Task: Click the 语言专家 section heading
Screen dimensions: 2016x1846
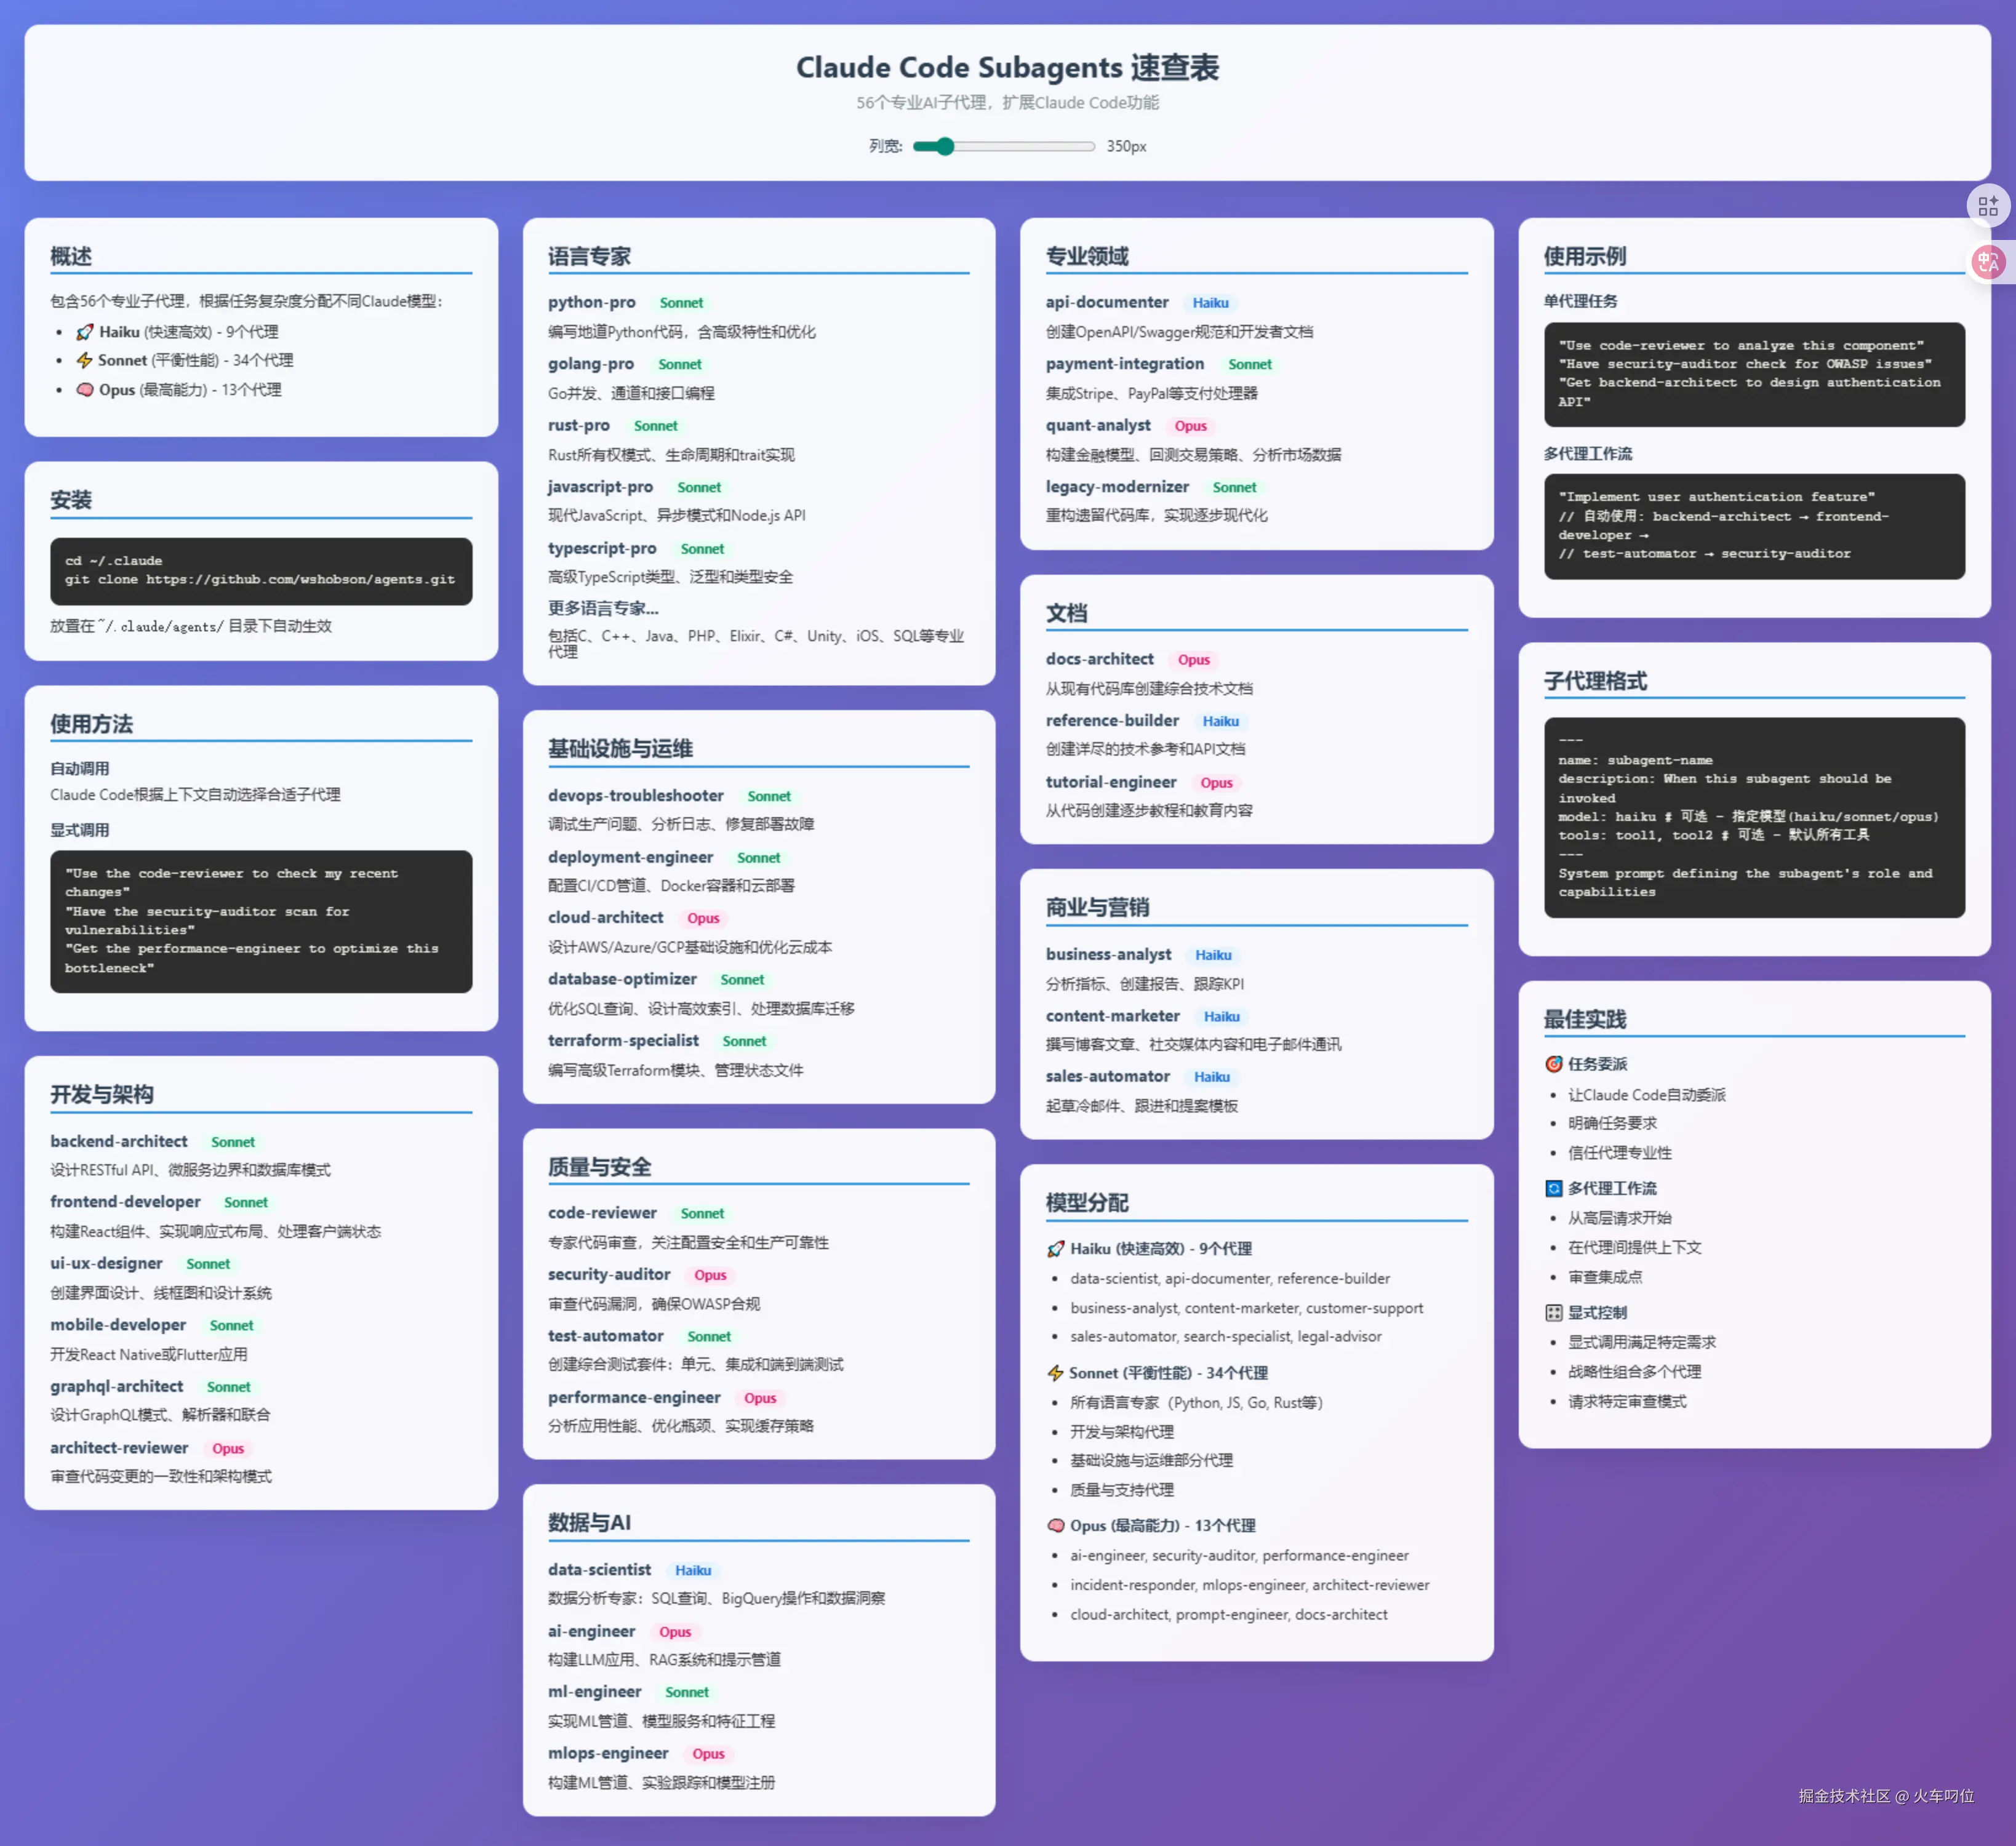Action: click(x=589, y=257)
